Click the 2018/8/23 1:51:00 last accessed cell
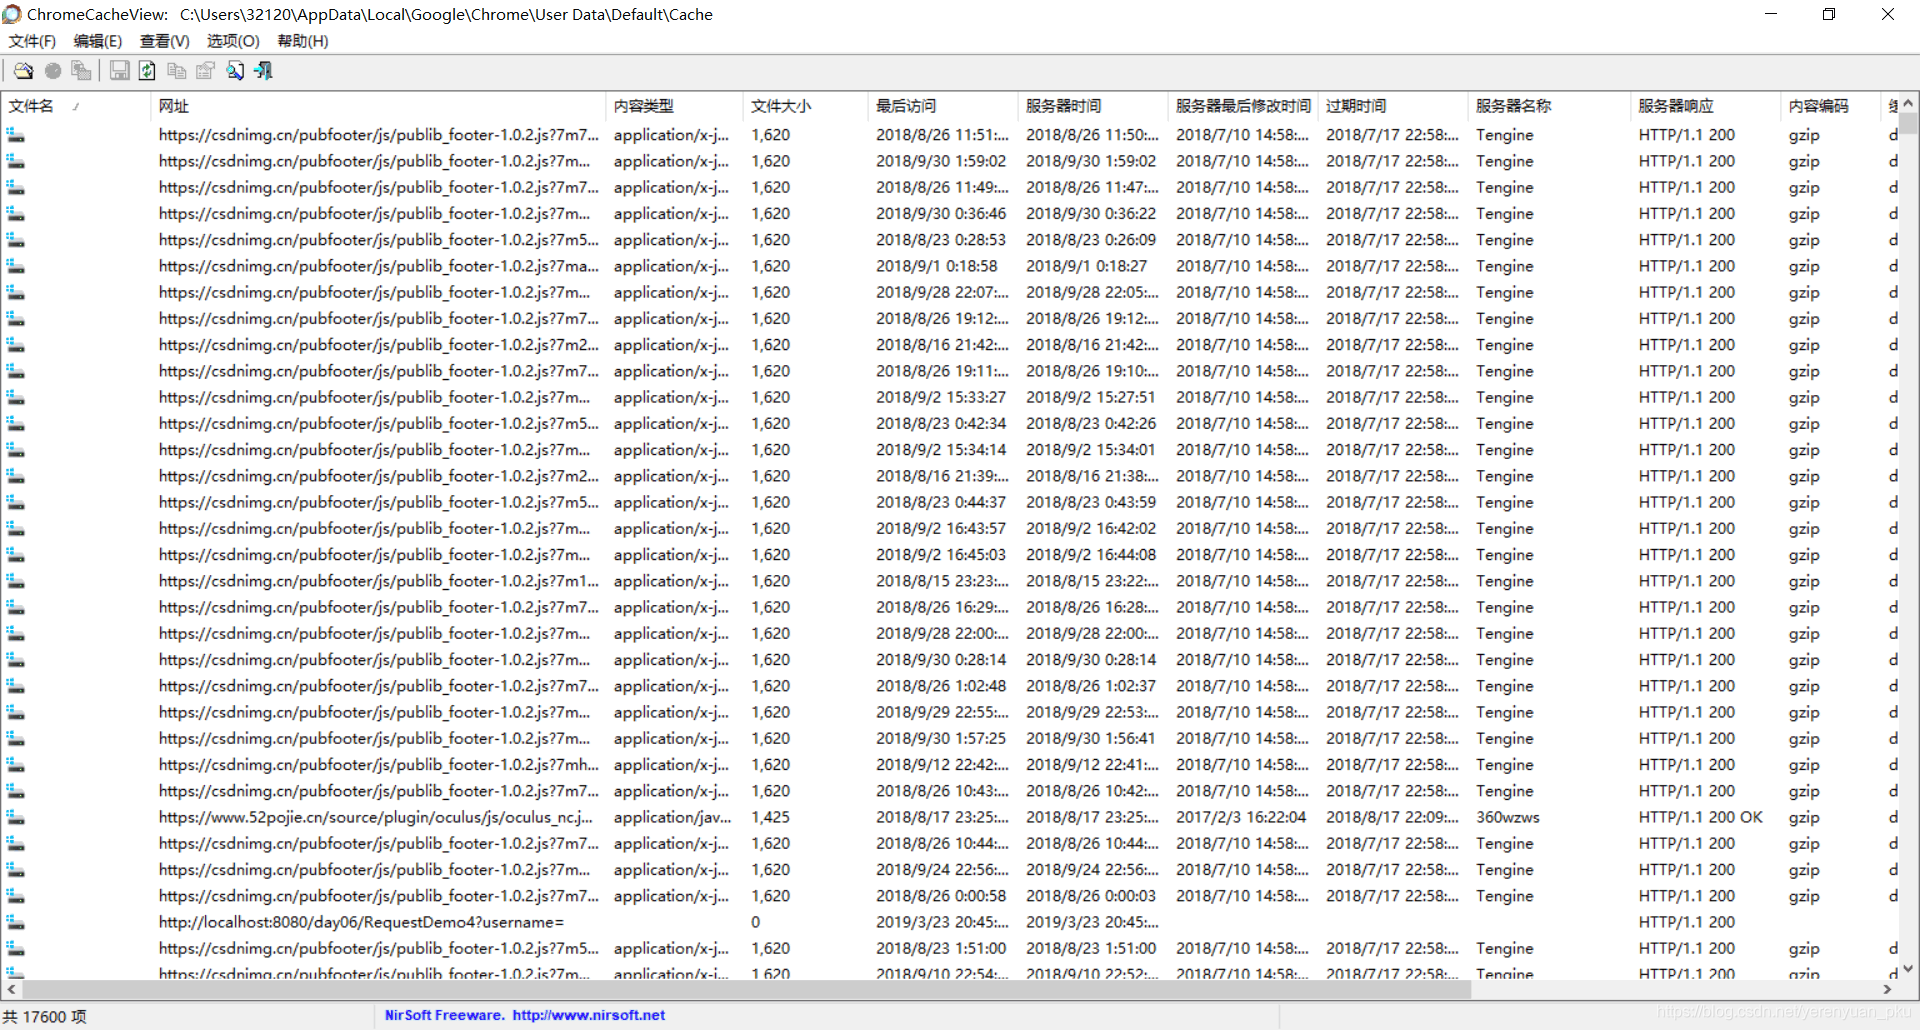 (x=941, y=948)
